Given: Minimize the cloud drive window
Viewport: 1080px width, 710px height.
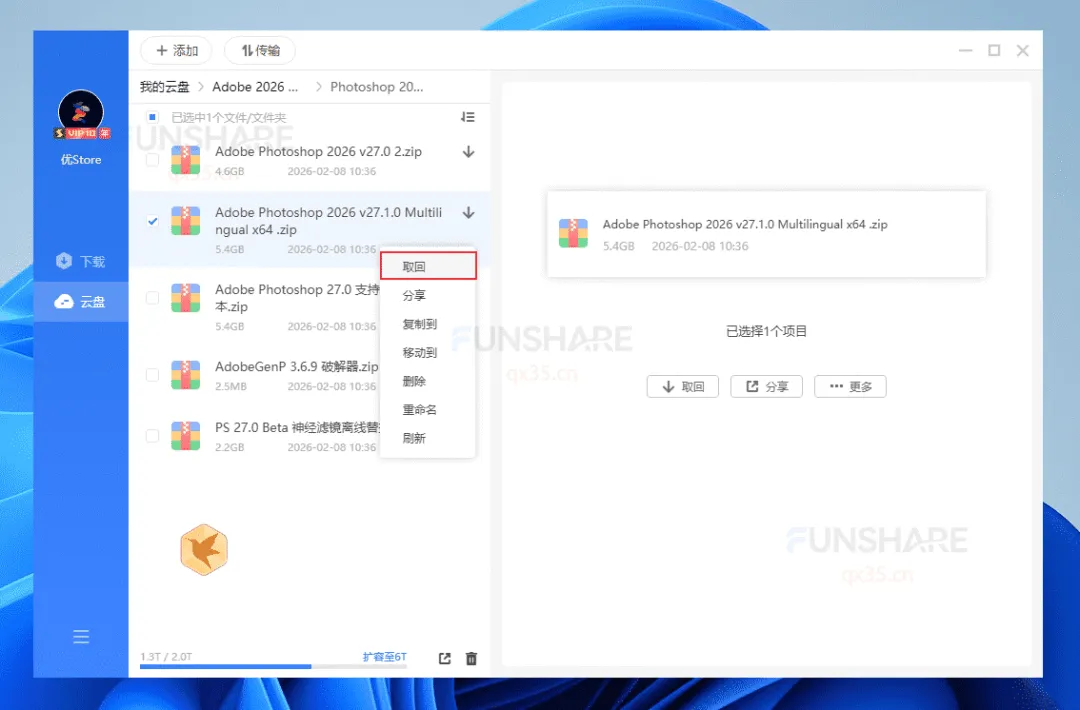Looking at the screenshot, I should [x=966, y=50].
